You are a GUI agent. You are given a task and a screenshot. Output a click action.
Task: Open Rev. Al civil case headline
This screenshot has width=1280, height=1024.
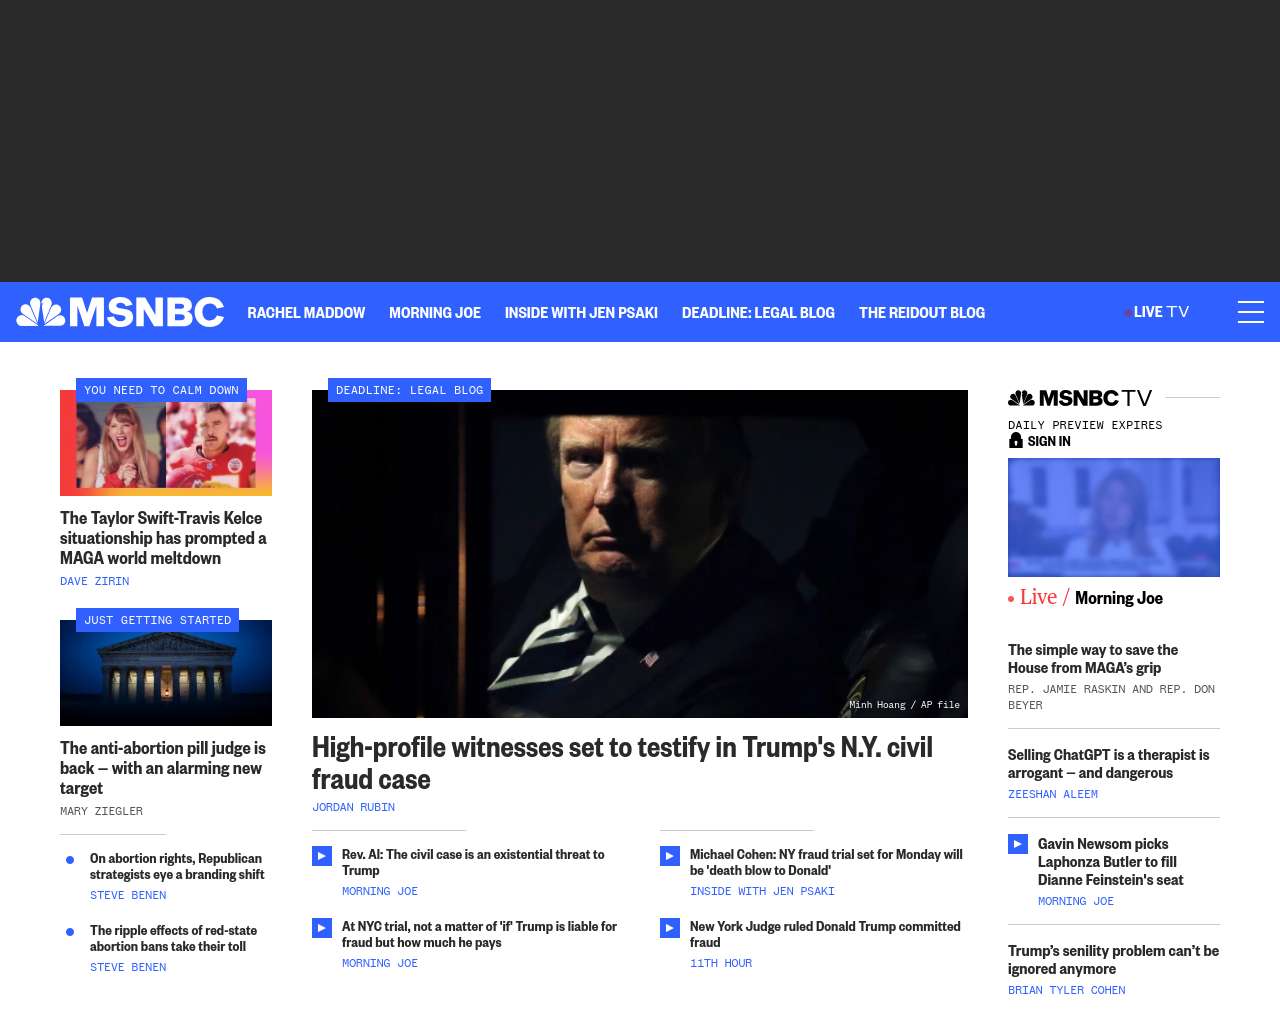(x=473, y=862)
